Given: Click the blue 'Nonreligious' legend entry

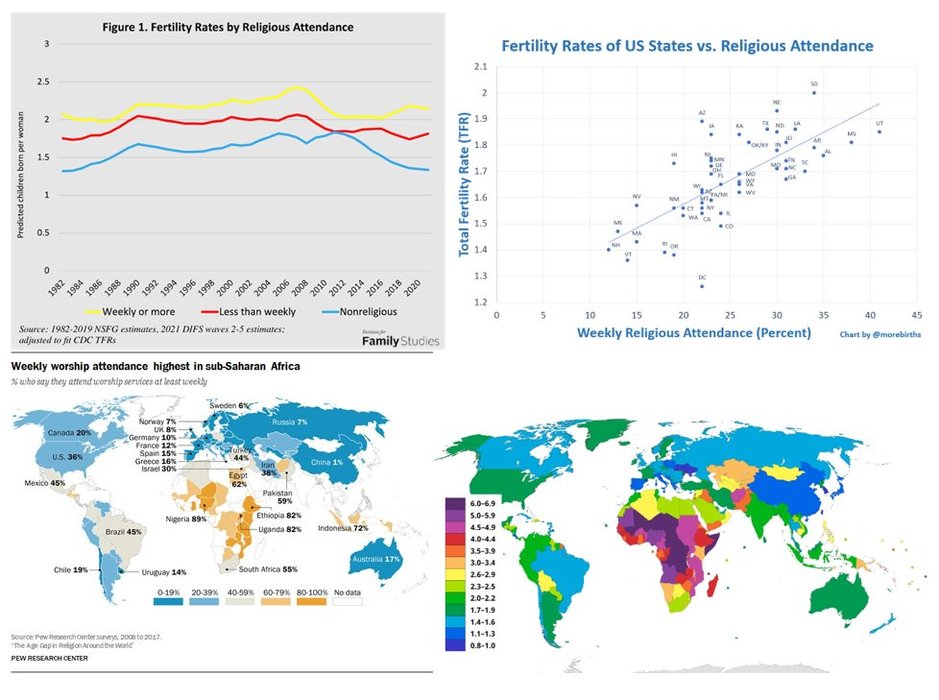Looking at the screenshot, I should tap(359, 311).
